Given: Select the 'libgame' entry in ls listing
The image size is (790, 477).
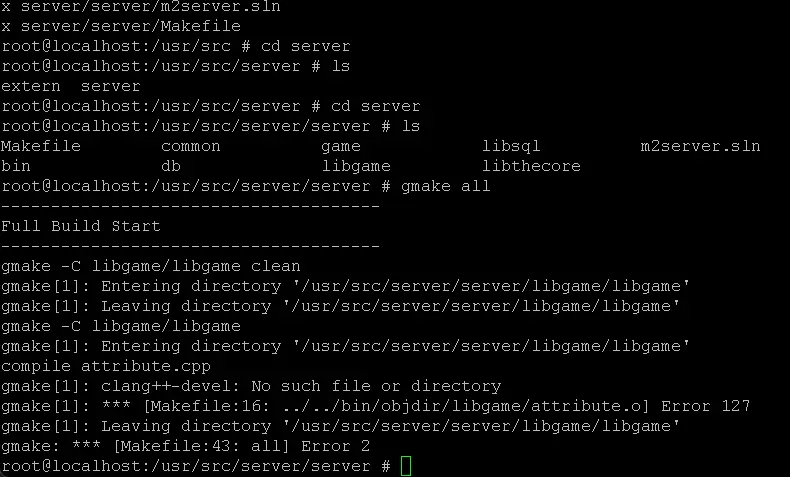Looking at the screenshot, I should (356, 167).
